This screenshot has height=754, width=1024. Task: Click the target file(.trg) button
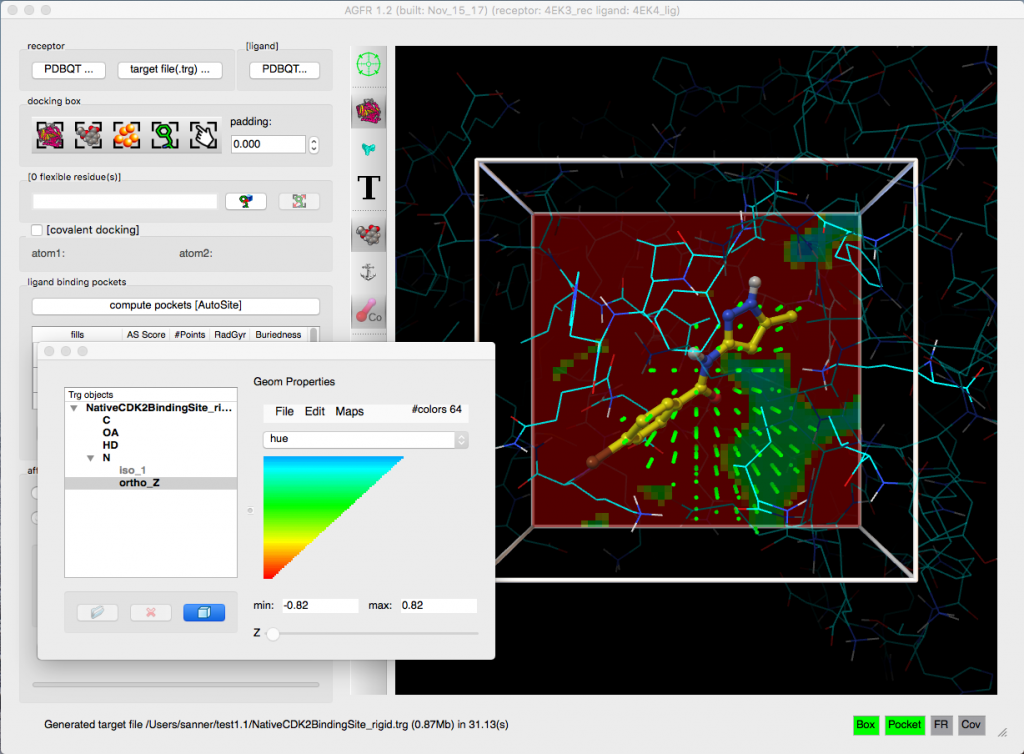point(170,70)
